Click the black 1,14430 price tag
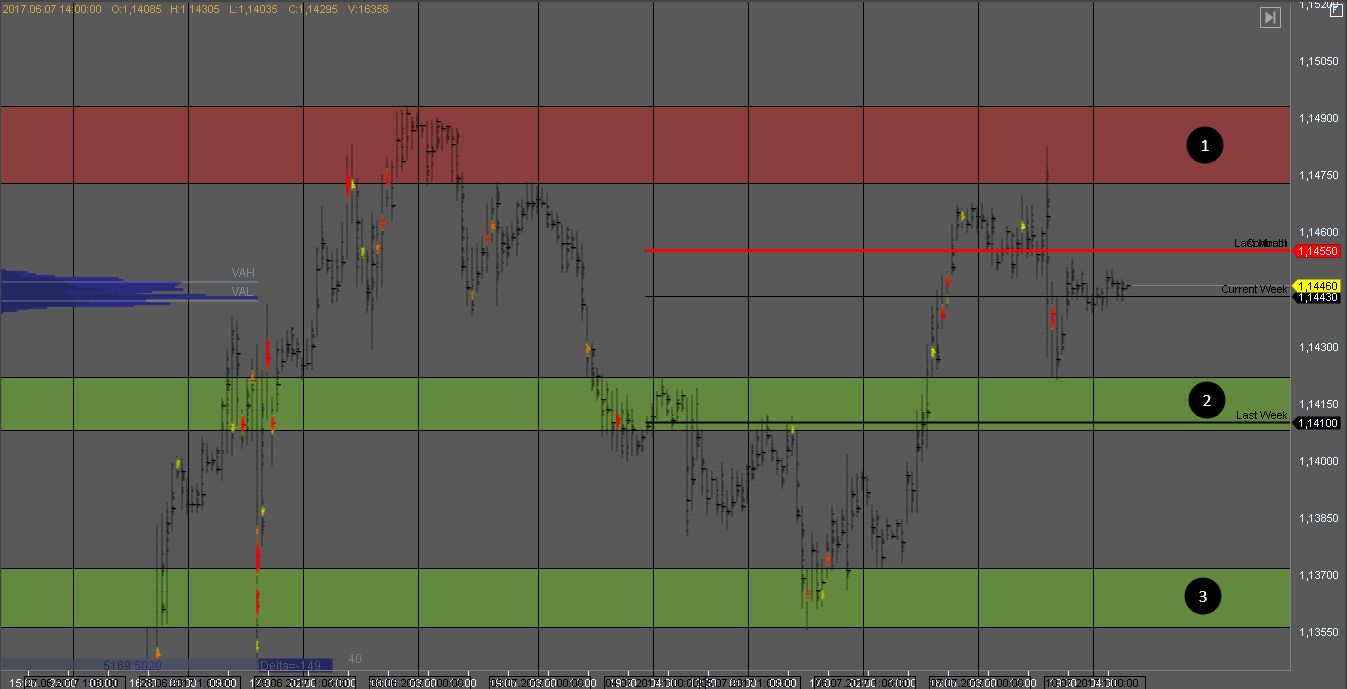The image size is (1347, 689). coord(1317,297)
